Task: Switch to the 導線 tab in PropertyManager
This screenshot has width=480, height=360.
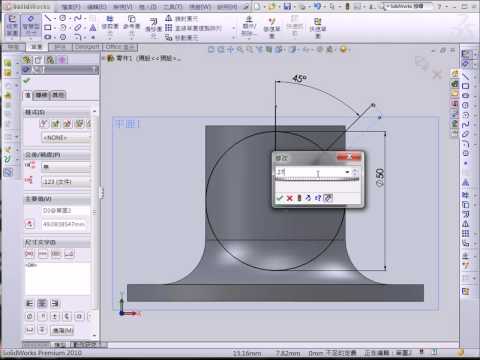Action: pos(42,95)
